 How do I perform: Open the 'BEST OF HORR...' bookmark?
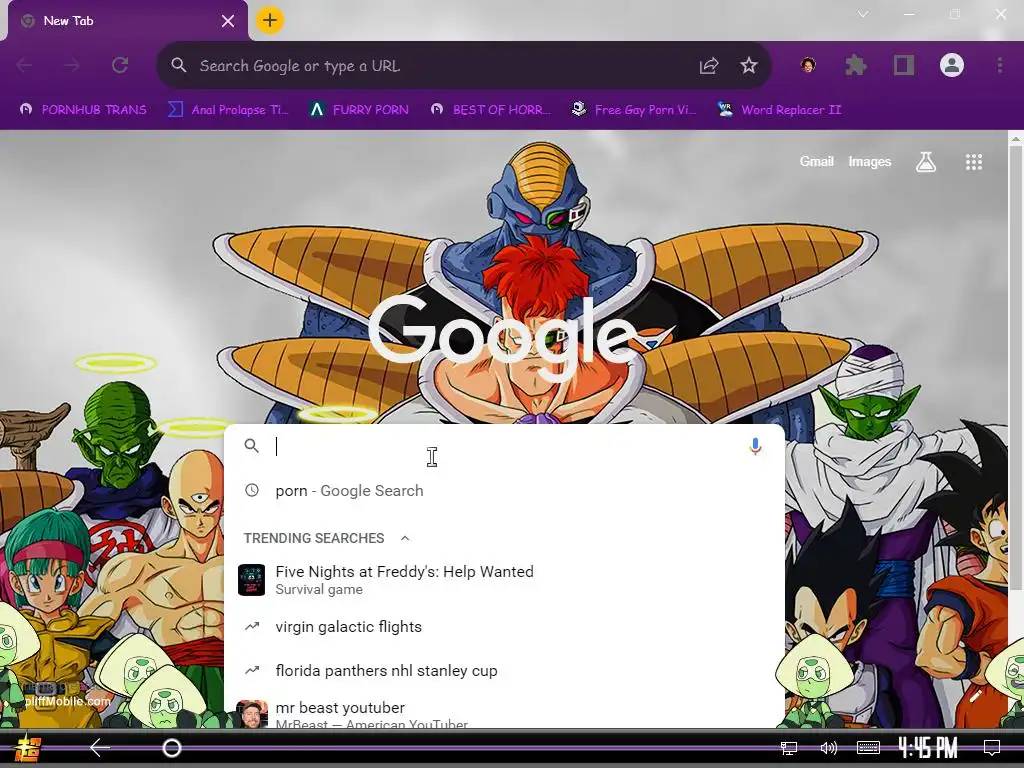tap(491, 110)
